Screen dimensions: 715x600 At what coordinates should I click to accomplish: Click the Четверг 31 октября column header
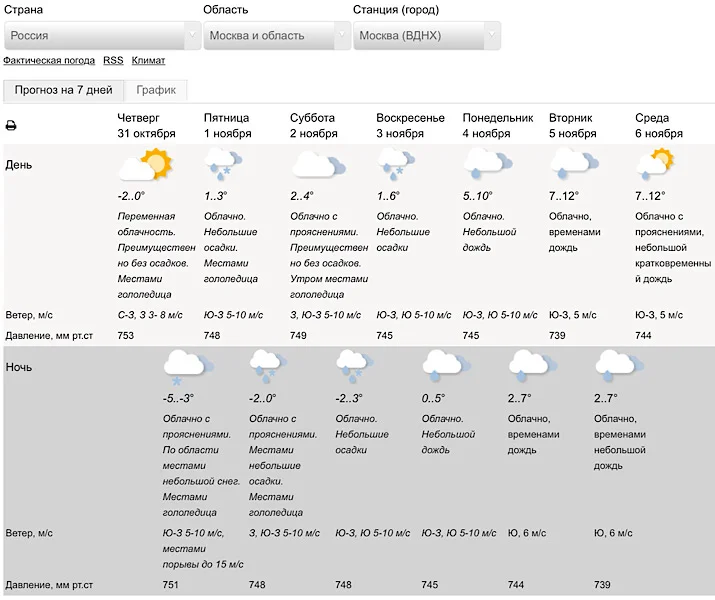pyautogui.click(x=146, y=125)
